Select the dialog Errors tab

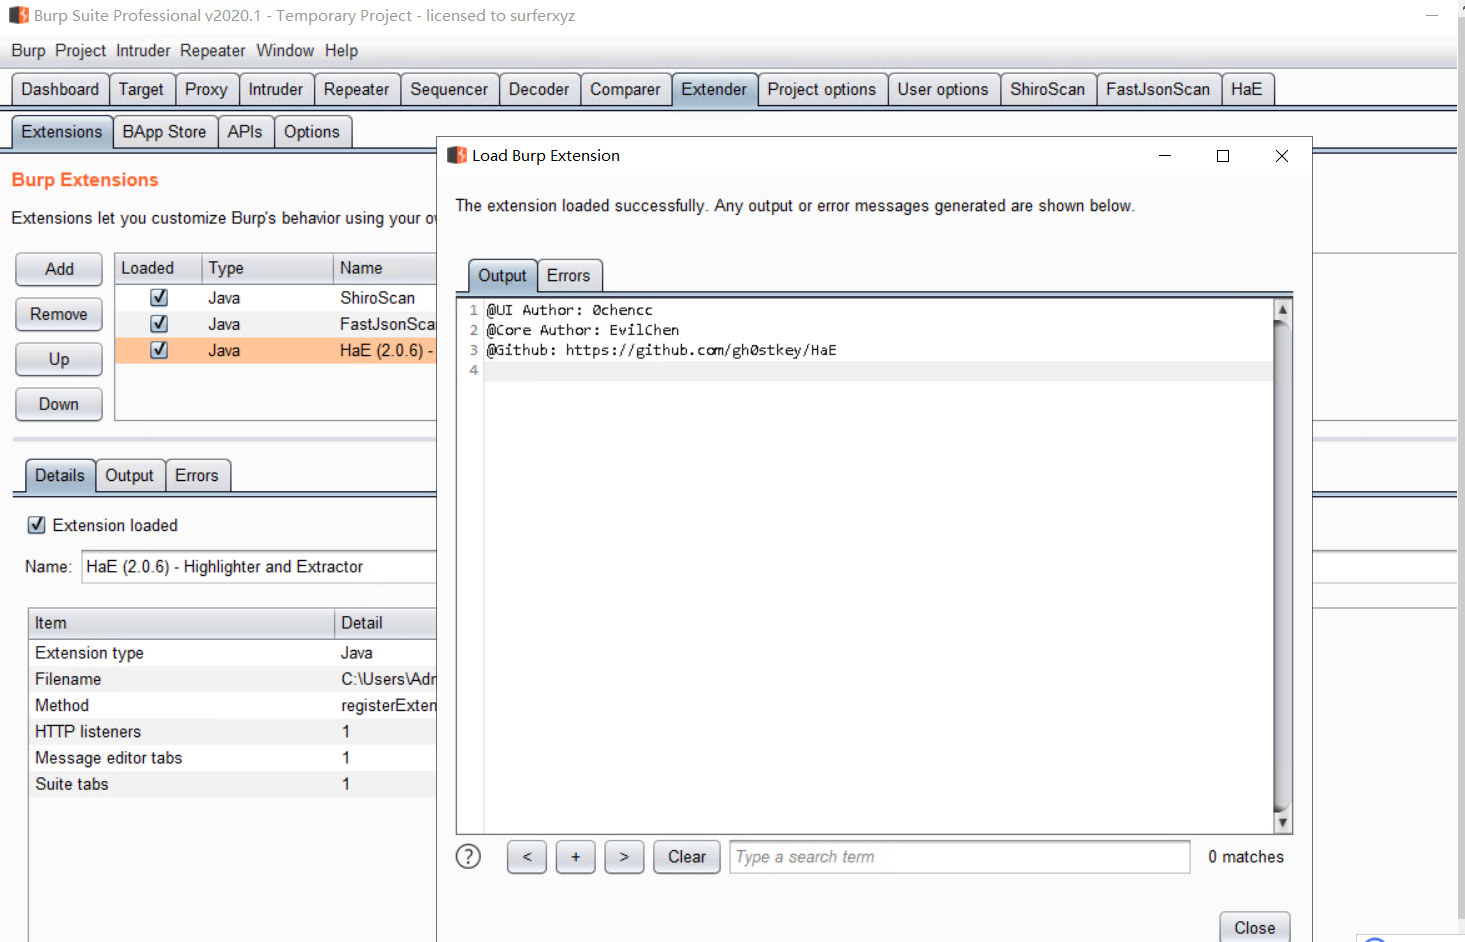[568, 275]
